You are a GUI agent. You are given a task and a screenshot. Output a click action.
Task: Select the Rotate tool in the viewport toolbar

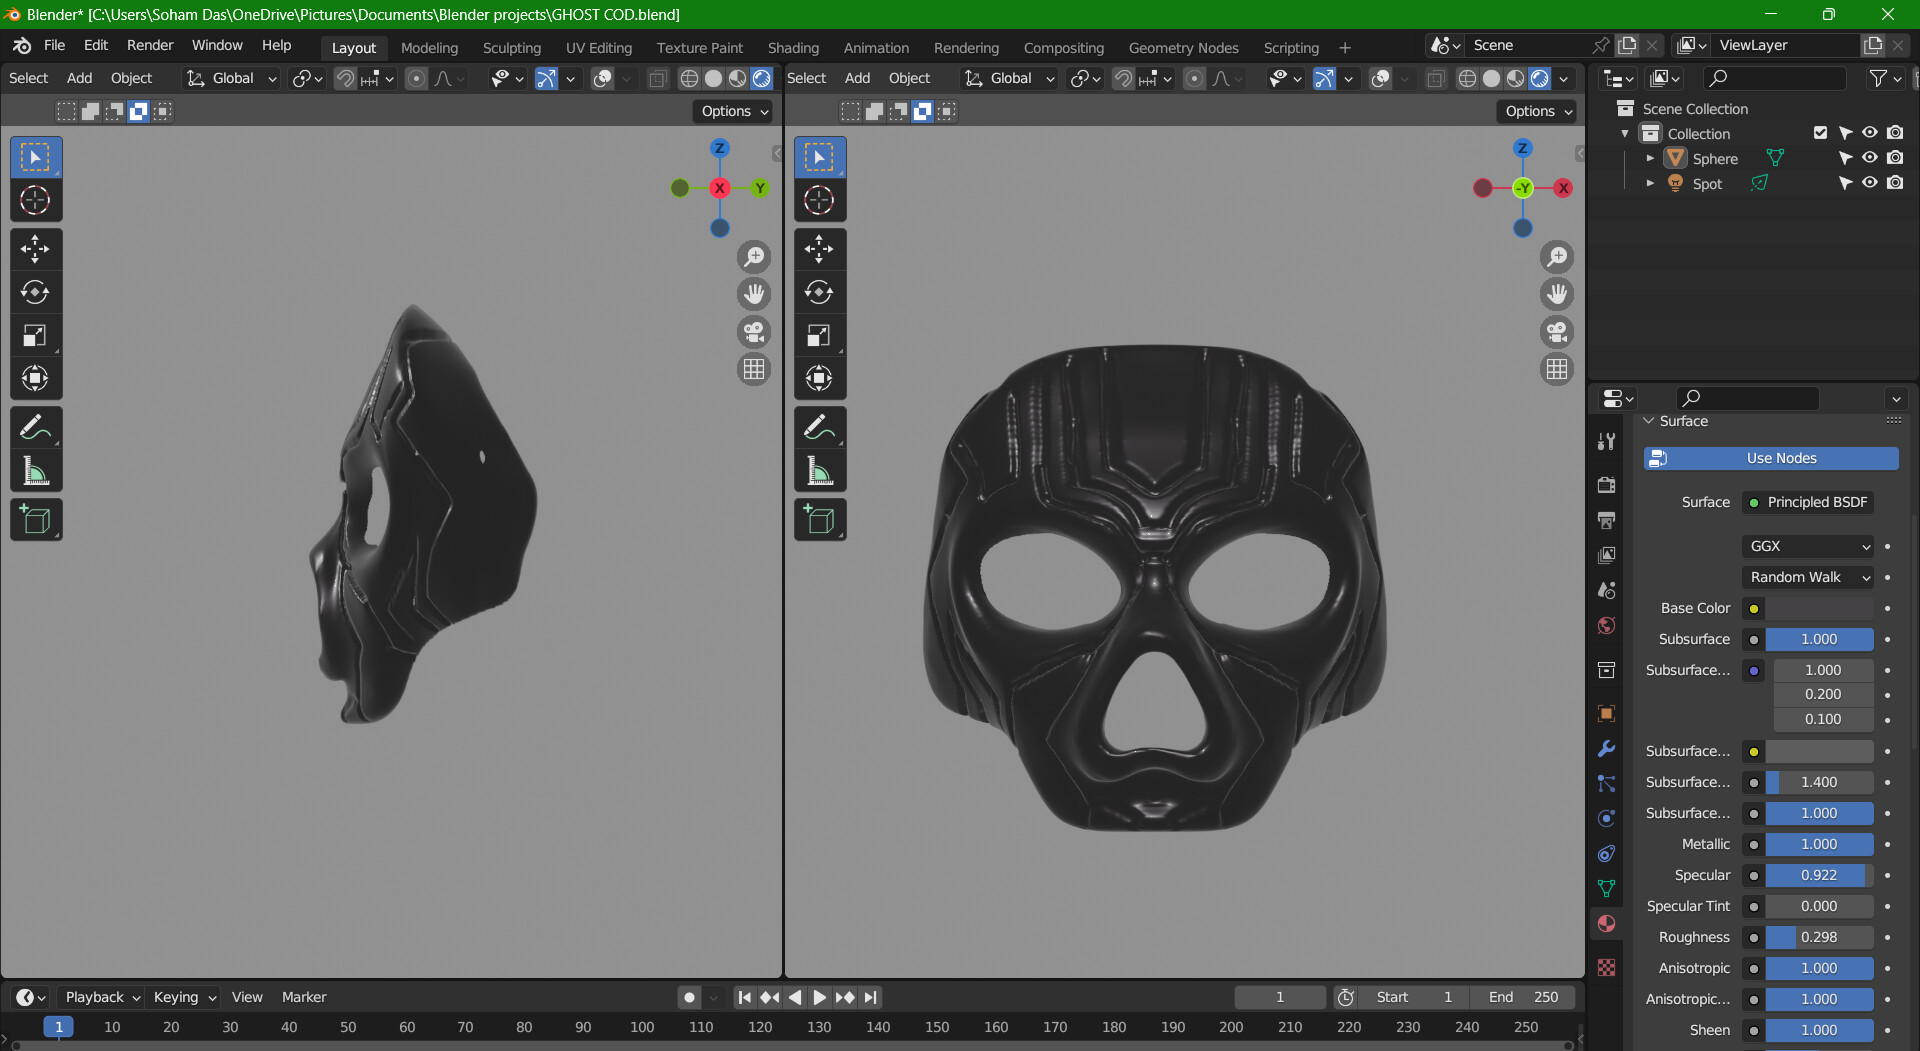click(x=35, y=292)
